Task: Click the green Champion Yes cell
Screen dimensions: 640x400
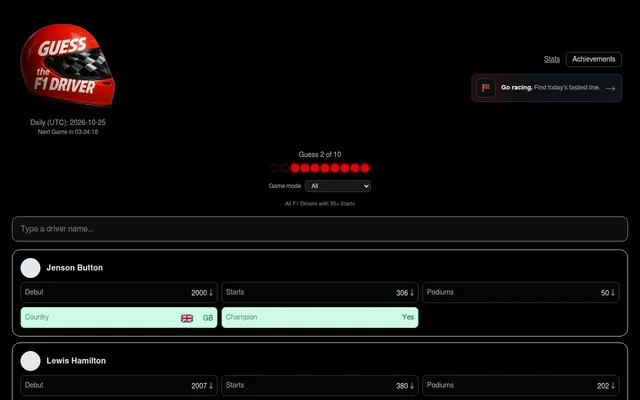Action: point(320,318)
